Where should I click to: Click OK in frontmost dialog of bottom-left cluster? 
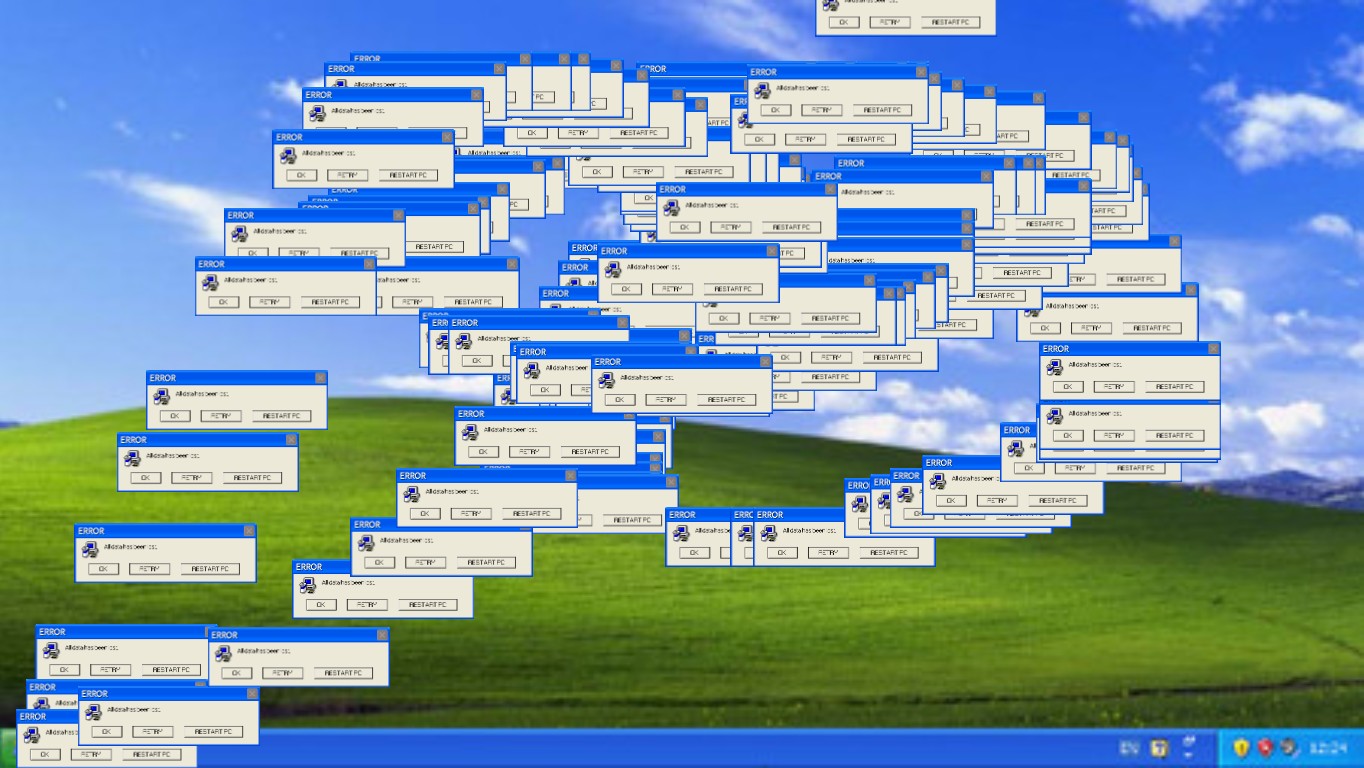106,732
